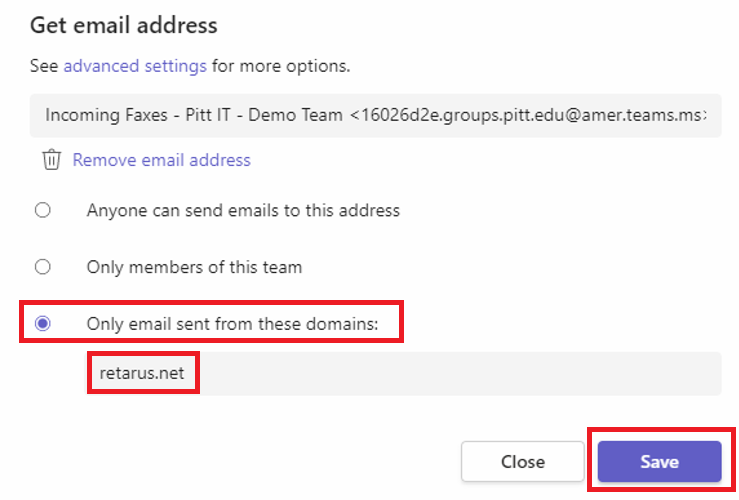Click the Only members of this team label

coord(194,267)
